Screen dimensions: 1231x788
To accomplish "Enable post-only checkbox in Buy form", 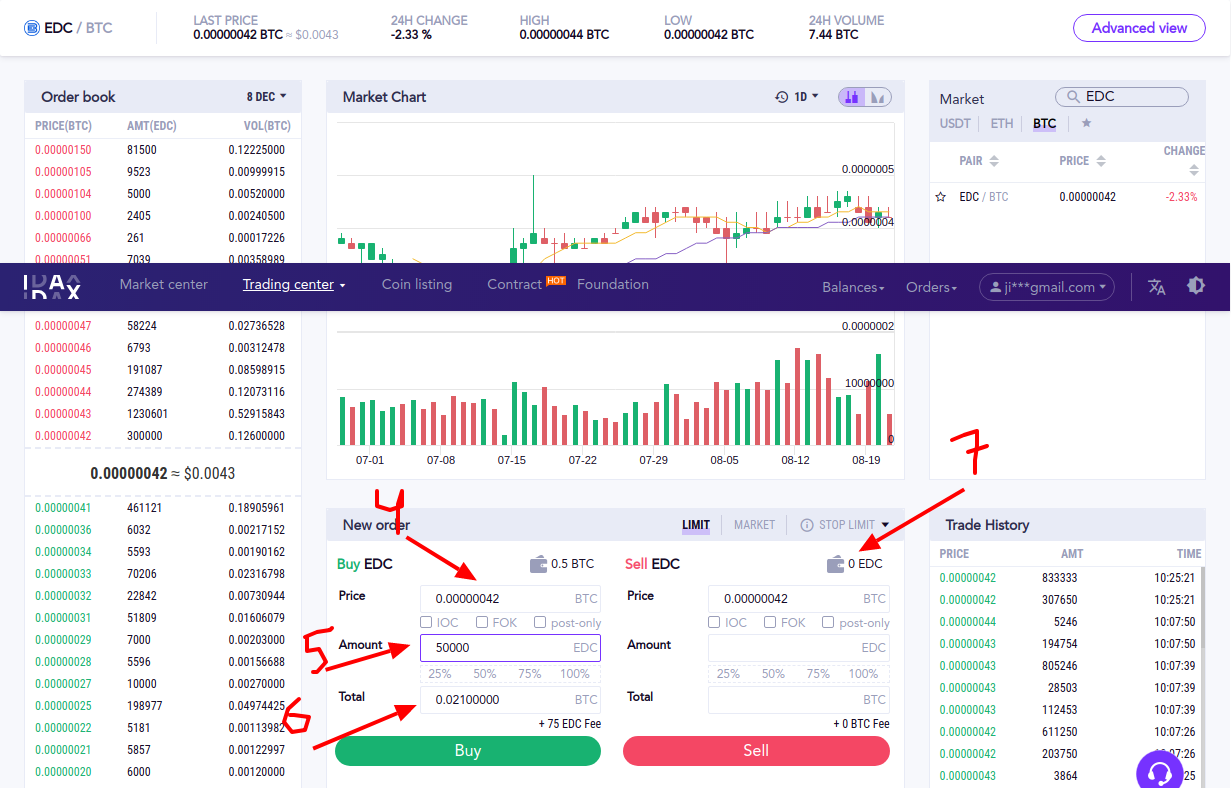I will pyautogui.click(x=540, y=622).
